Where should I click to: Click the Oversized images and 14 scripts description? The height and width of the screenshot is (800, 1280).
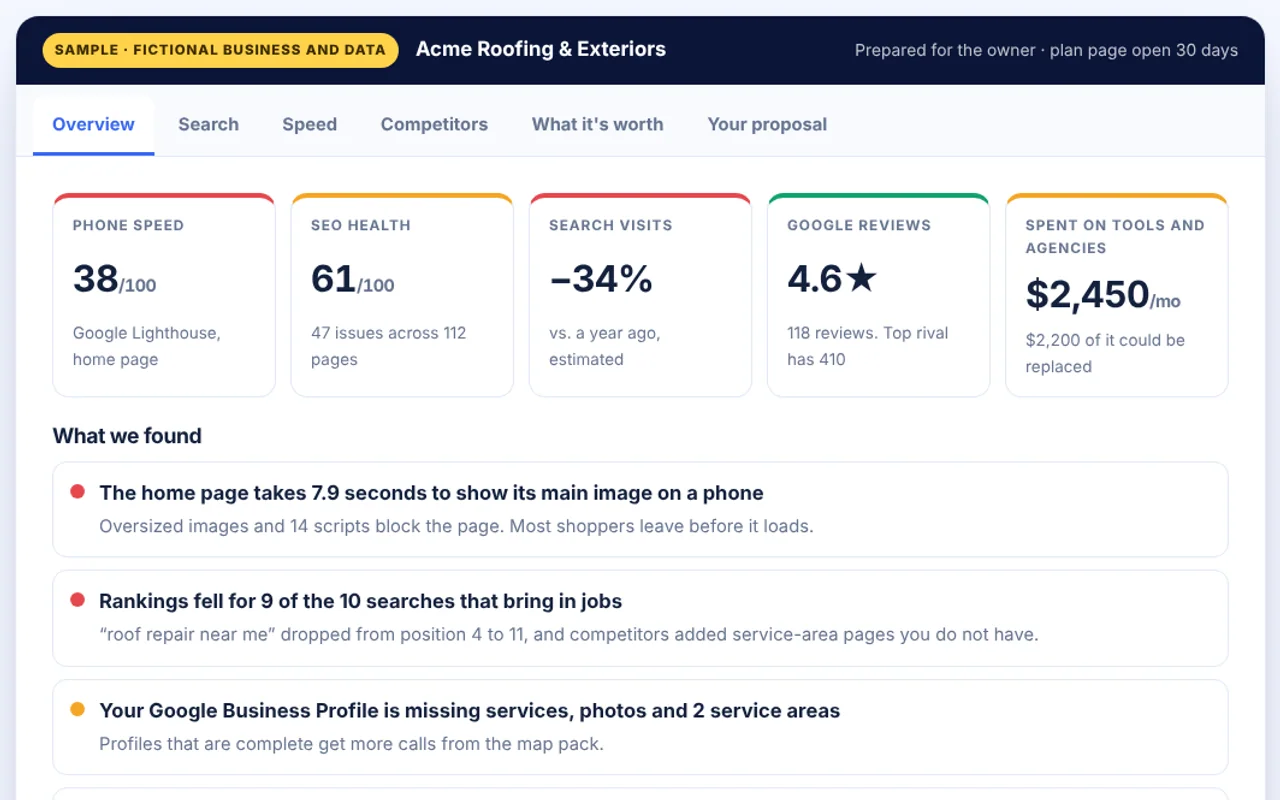click(456, 526)
